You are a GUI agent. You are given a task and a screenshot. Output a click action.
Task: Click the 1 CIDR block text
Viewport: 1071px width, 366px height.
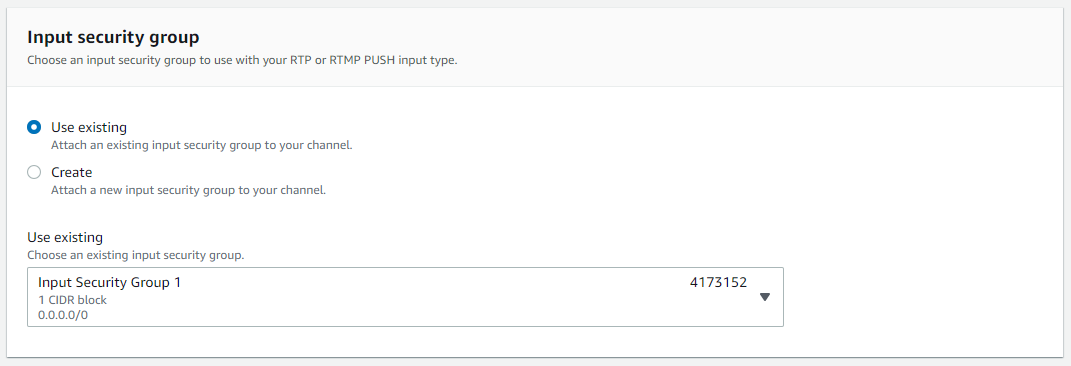click(x=72, y=300)
